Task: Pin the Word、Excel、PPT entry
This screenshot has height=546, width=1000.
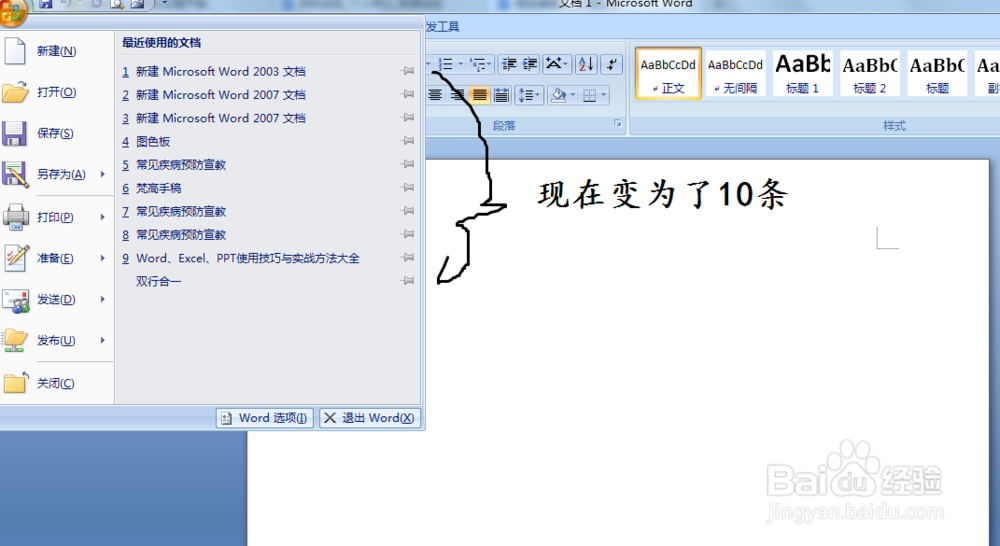Action: (x=408, y=258)
